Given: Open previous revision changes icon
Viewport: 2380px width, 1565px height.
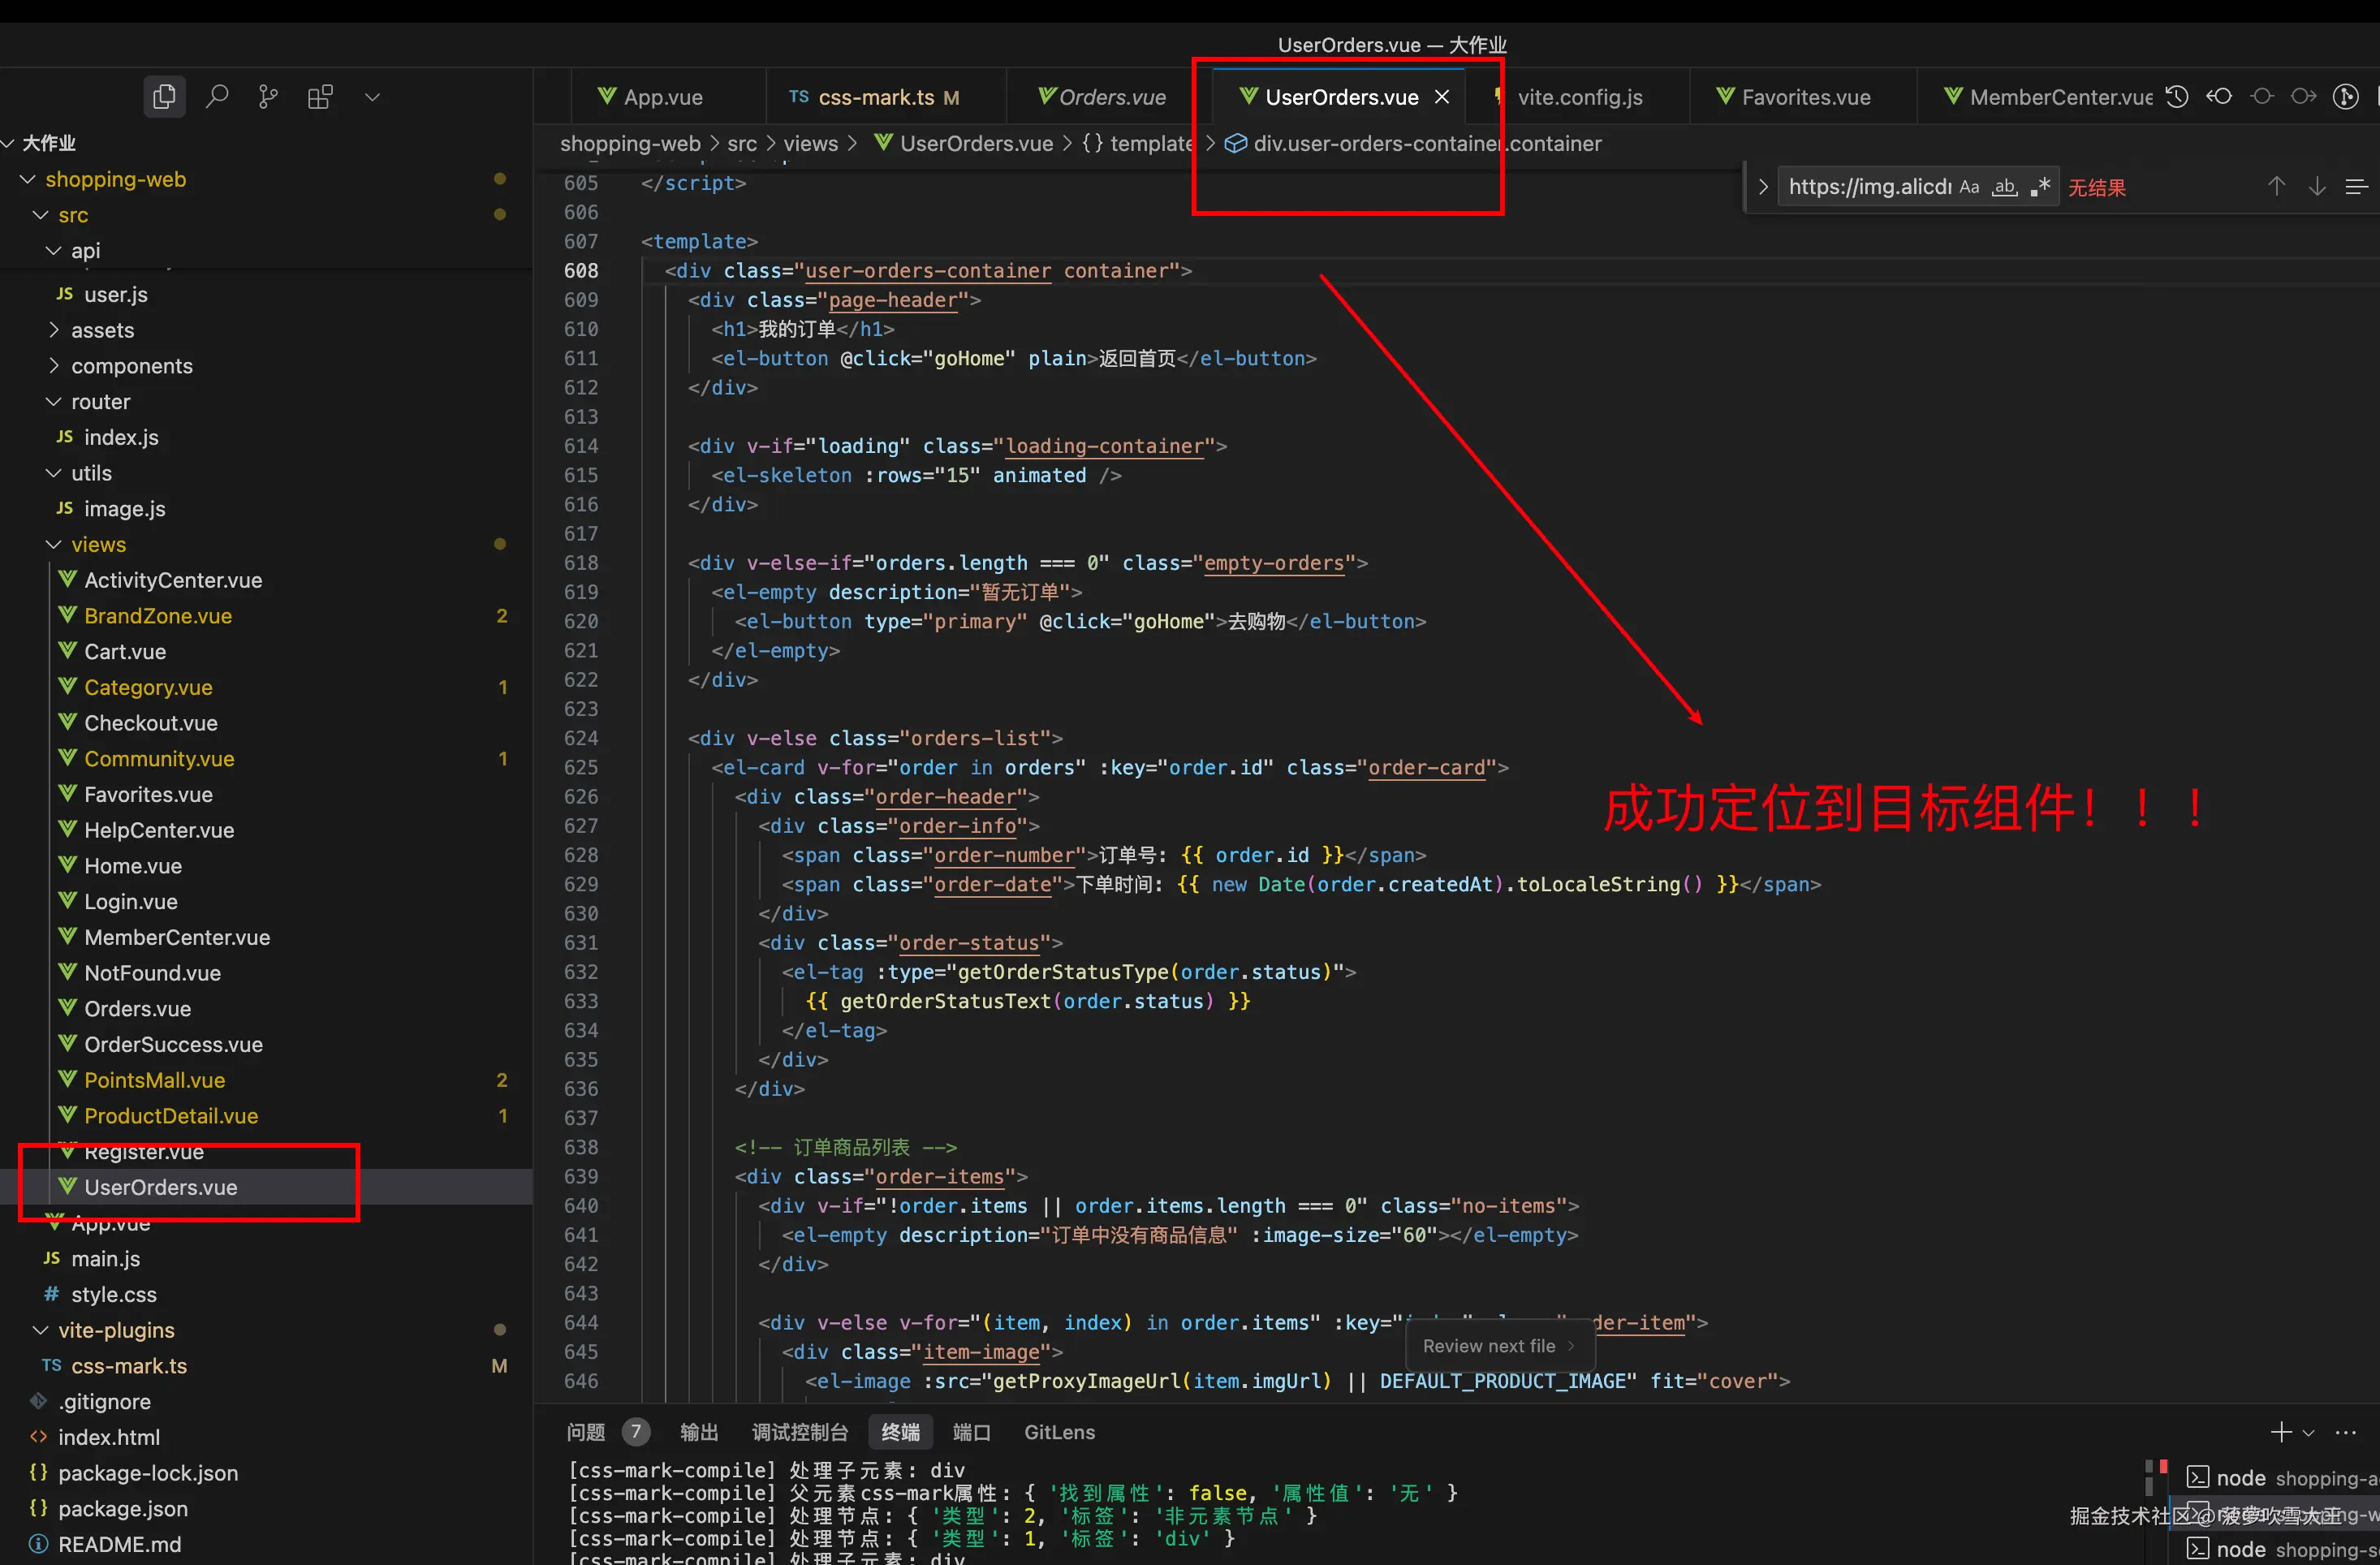Looking at the screenshot, I should point(2219,97).
